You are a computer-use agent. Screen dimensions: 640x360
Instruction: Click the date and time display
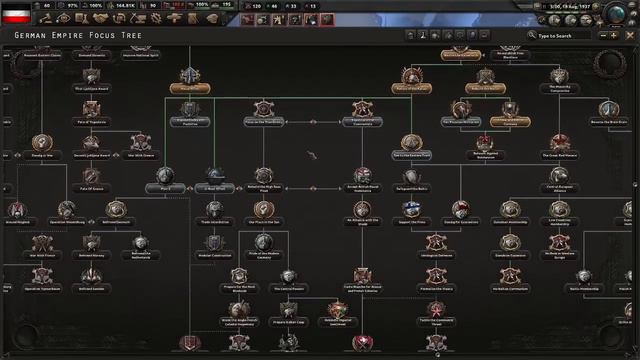click(x=570, y=7)
